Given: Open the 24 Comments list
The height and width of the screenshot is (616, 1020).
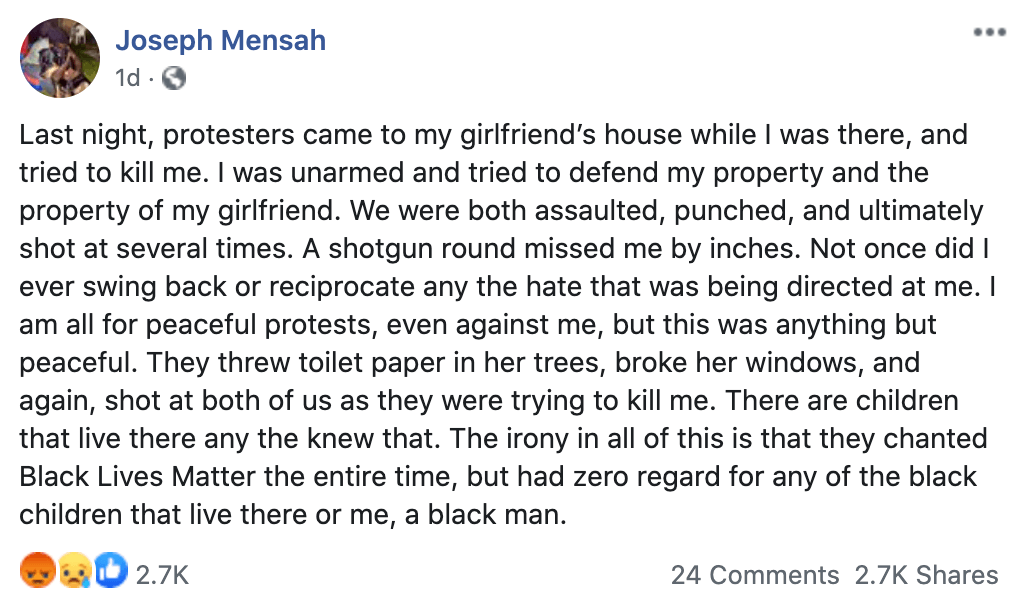Looking at the screenshot, I should [x=755, y=575].
